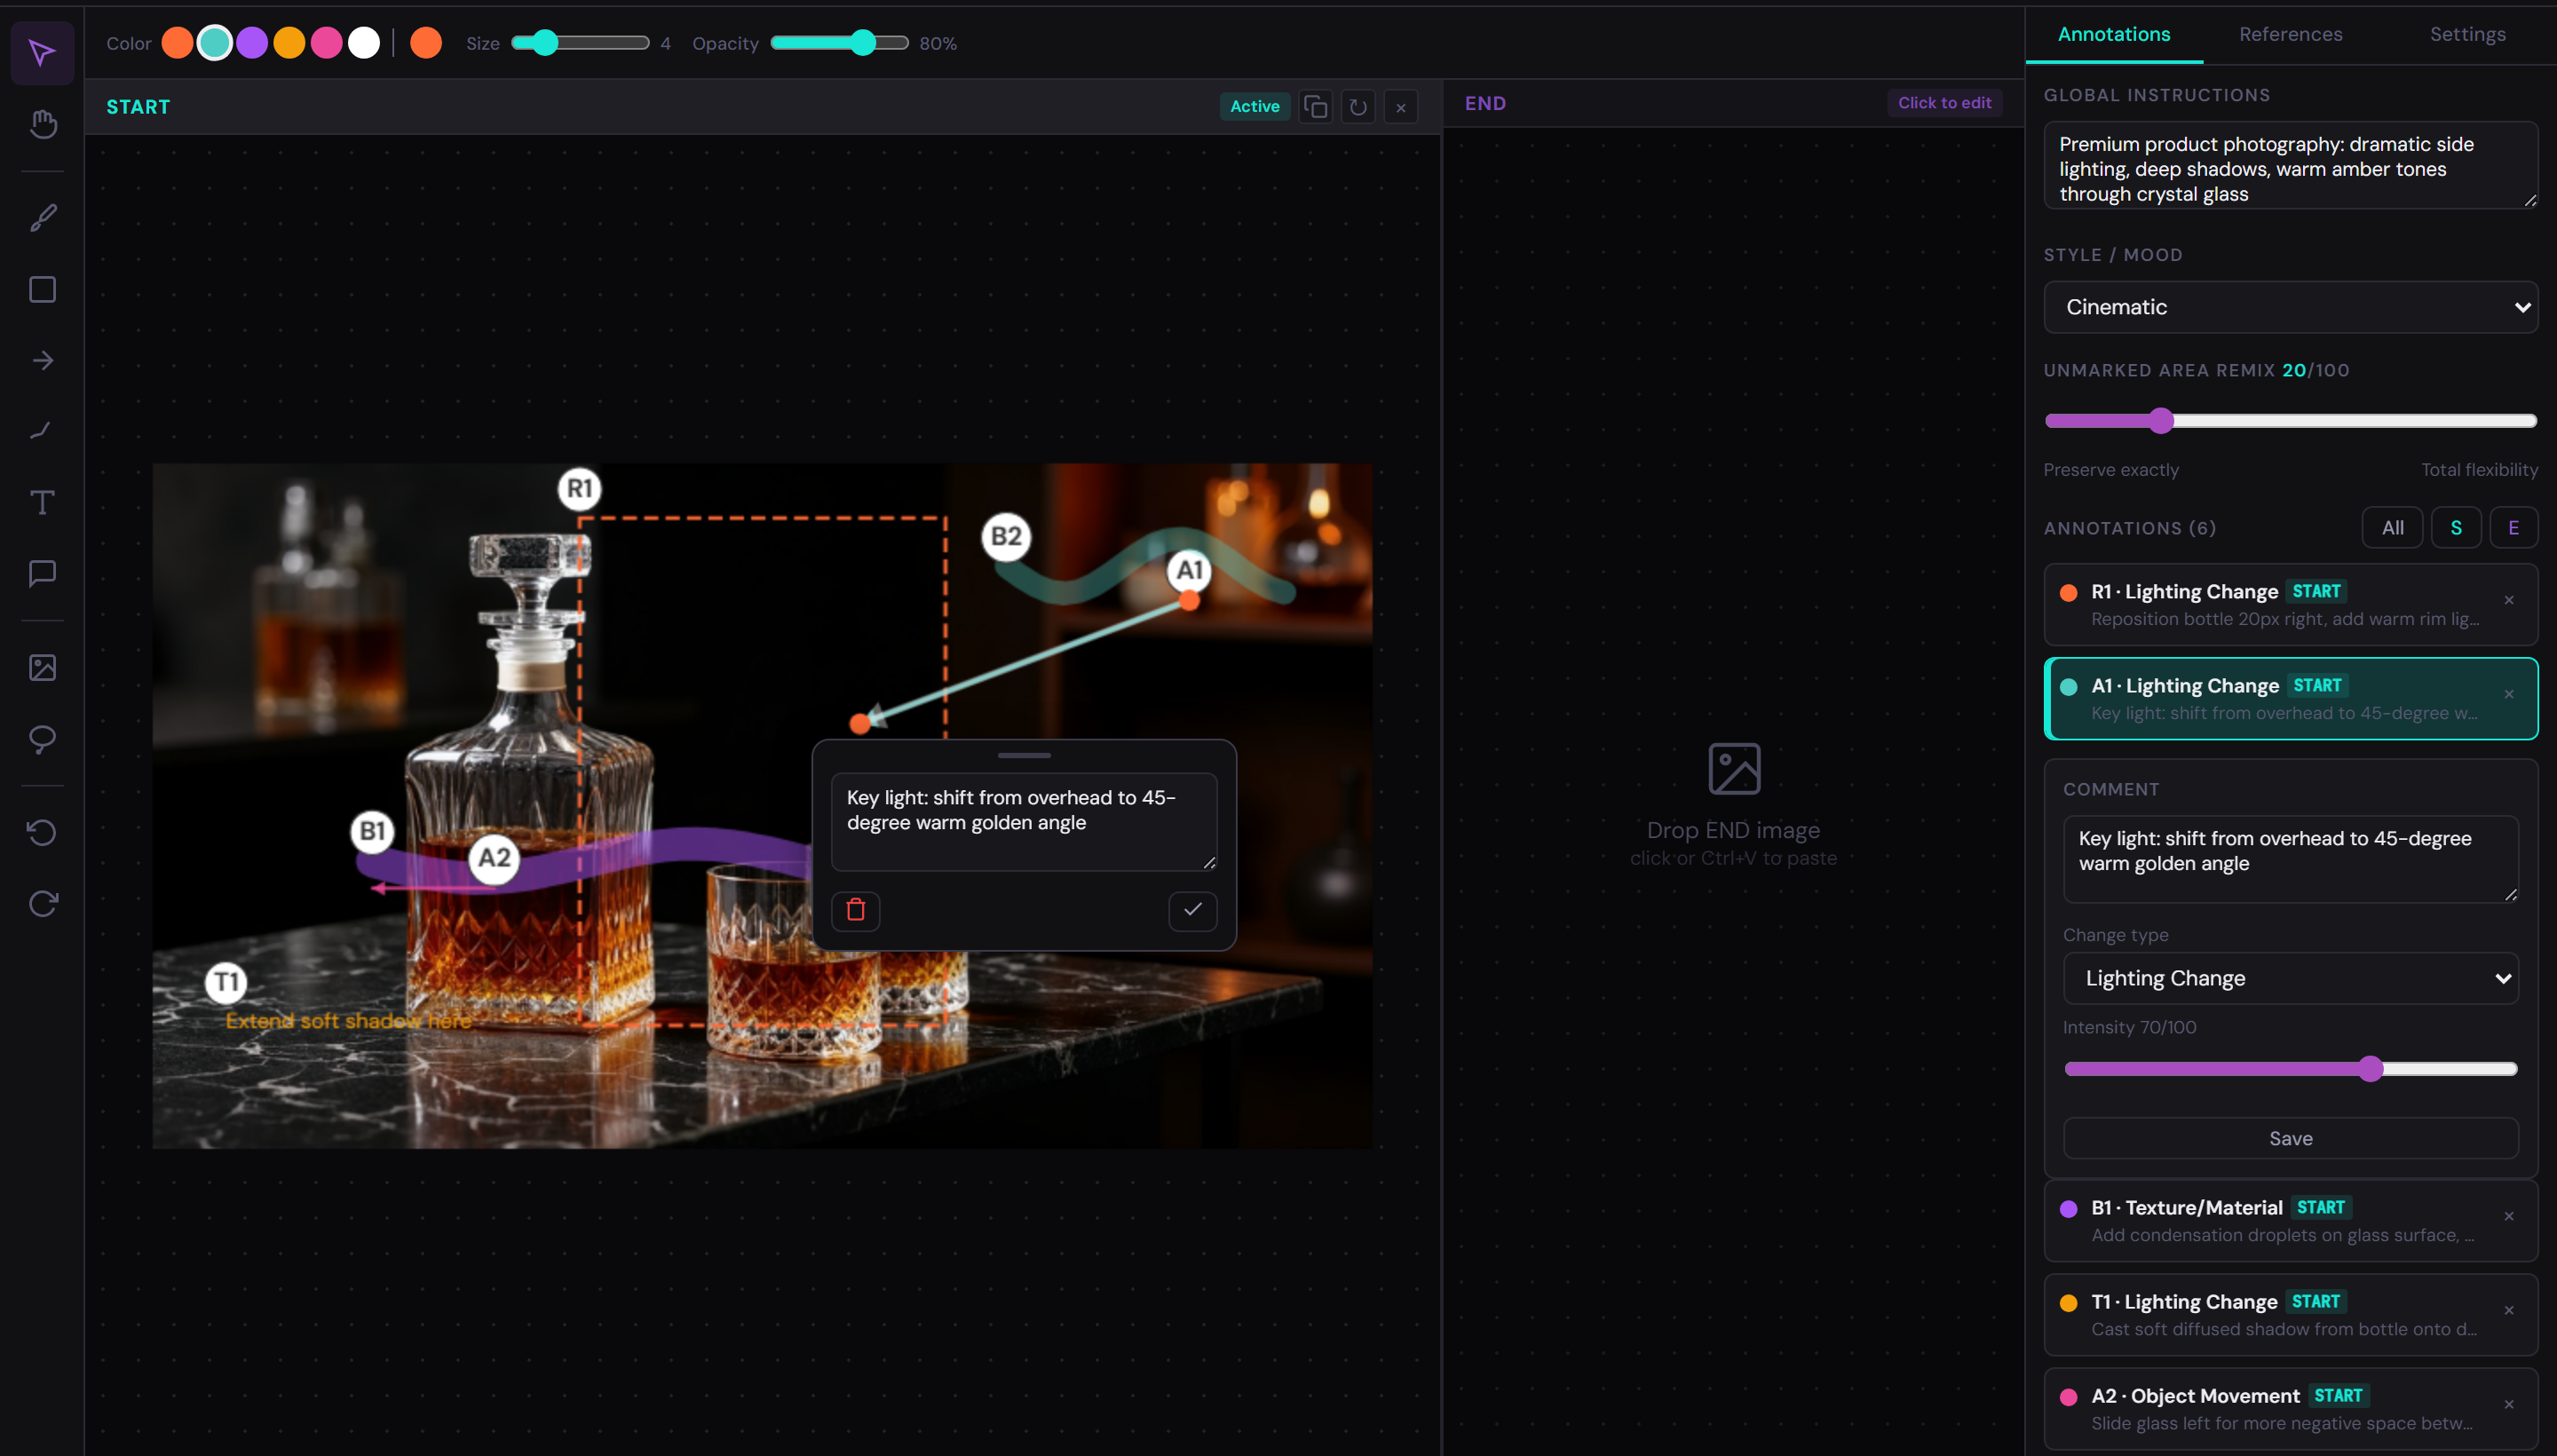Click the Undo icon in the sidebar
This screenshot has width=2557, height=1456.
coord(42,833)
